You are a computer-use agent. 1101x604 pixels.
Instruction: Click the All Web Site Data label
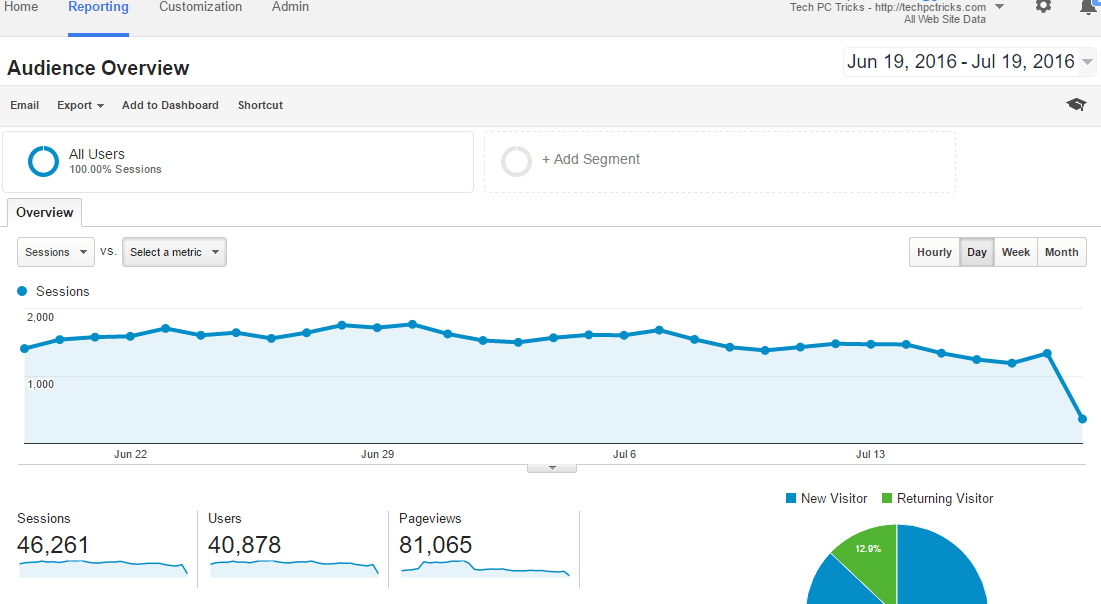point(944,20)
